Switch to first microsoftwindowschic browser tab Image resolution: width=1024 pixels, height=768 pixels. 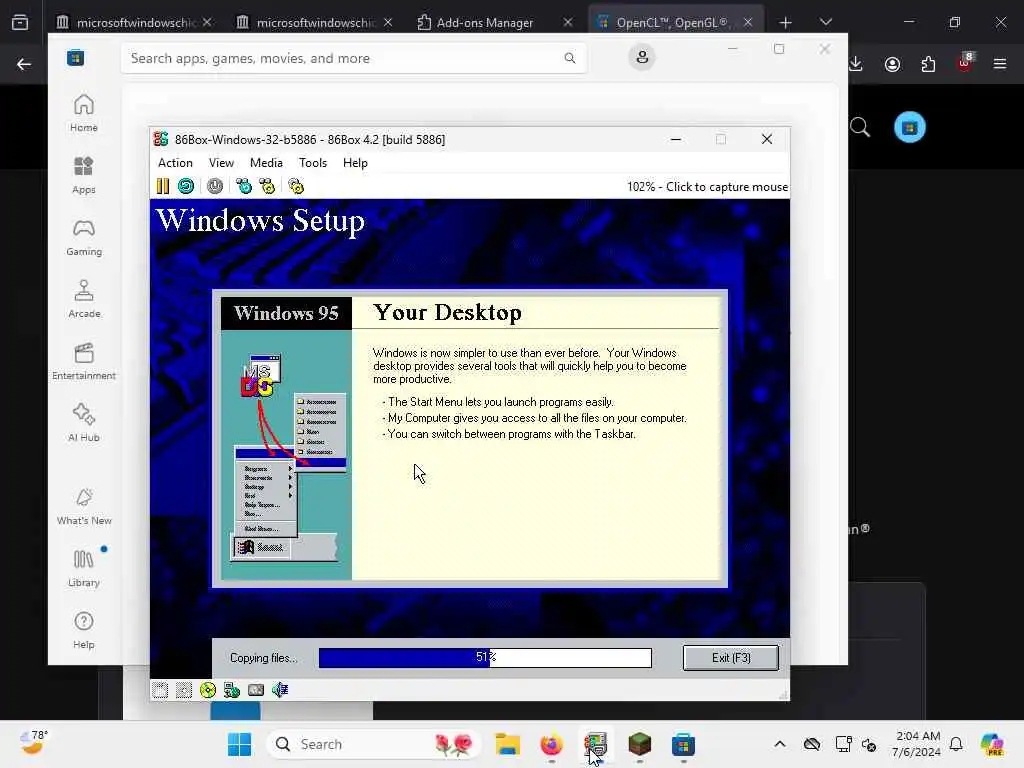click(x=134, y=22)
